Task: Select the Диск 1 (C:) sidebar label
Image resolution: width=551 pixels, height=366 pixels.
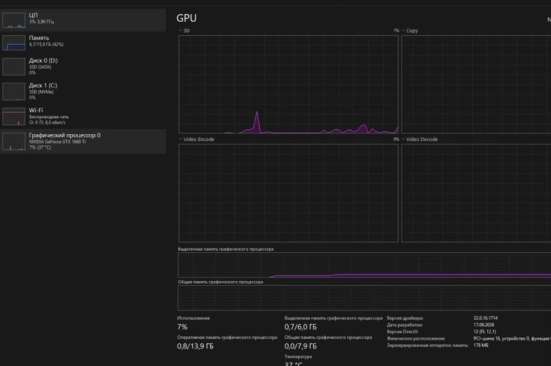Action: [43, 85]
